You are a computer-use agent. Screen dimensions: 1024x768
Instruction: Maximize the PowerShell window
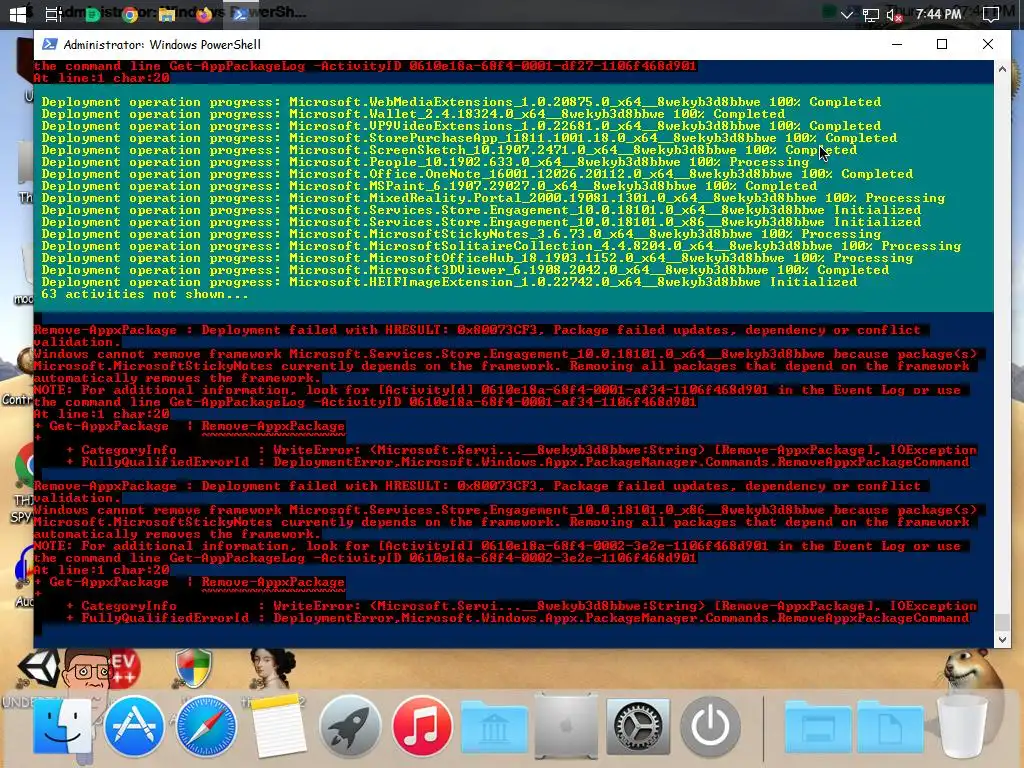tap(942, 44)
